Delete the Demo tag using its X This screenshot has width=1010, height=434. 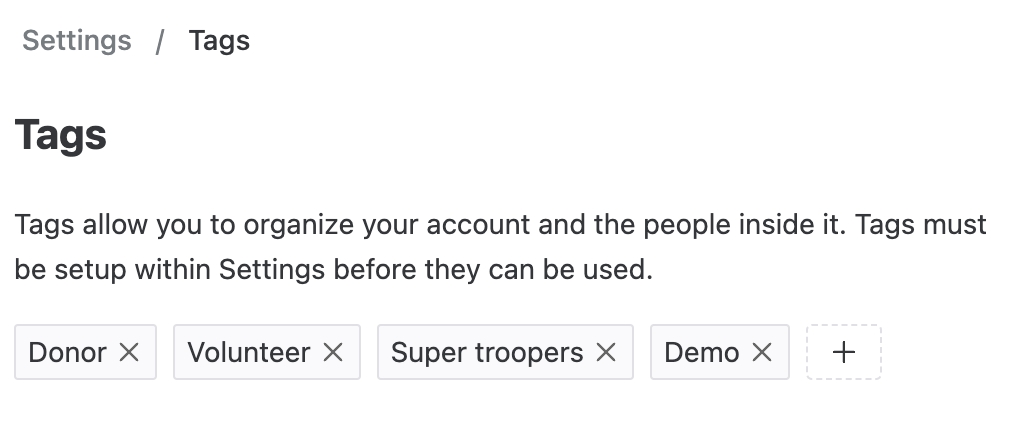click(x=762, y=352)
